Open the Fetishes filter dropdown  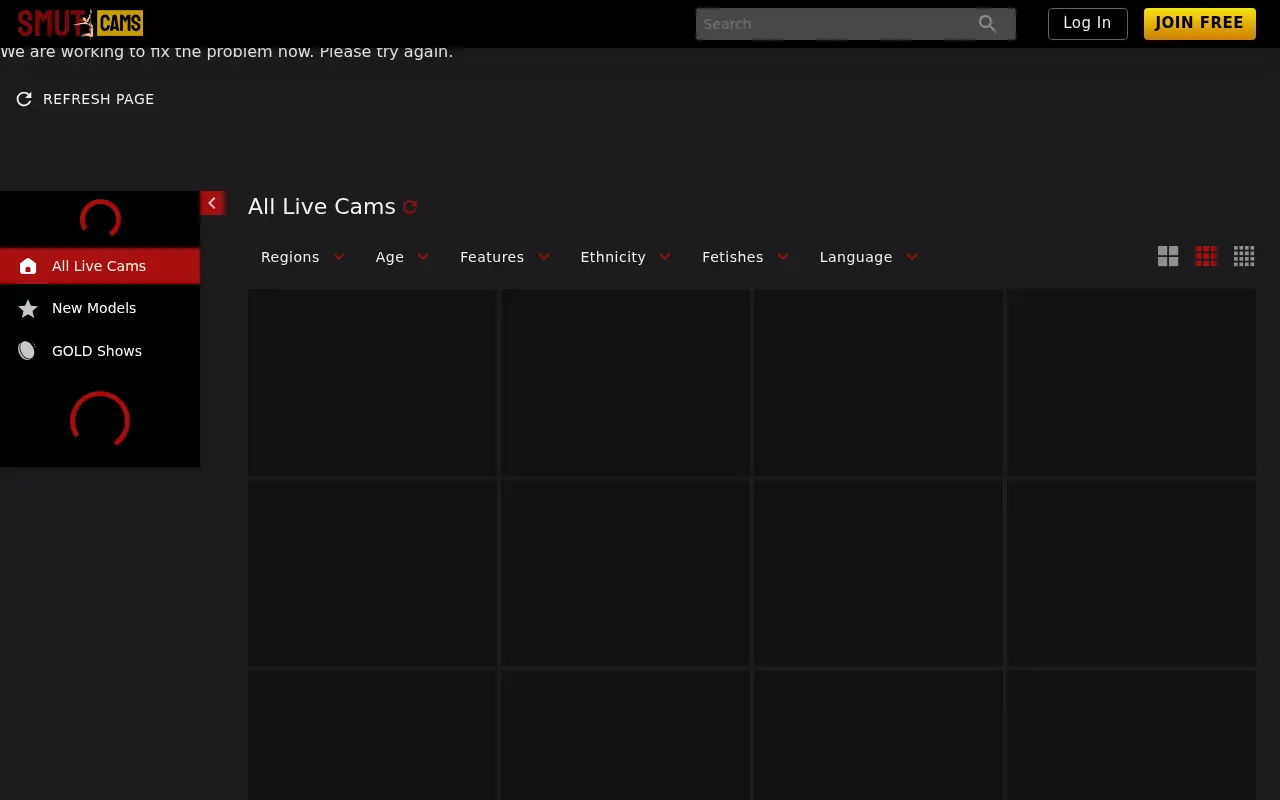pos(746,257)
